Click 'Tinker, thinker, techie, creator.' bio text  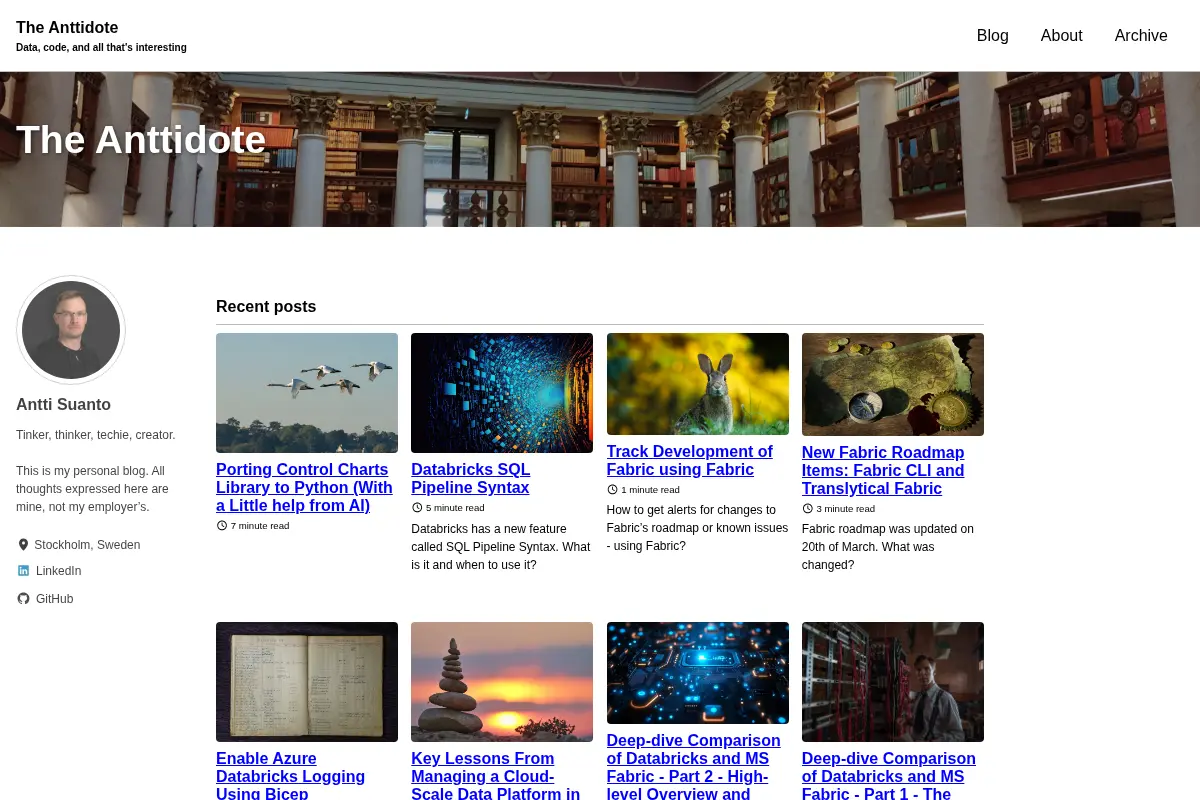coord(96,435)
